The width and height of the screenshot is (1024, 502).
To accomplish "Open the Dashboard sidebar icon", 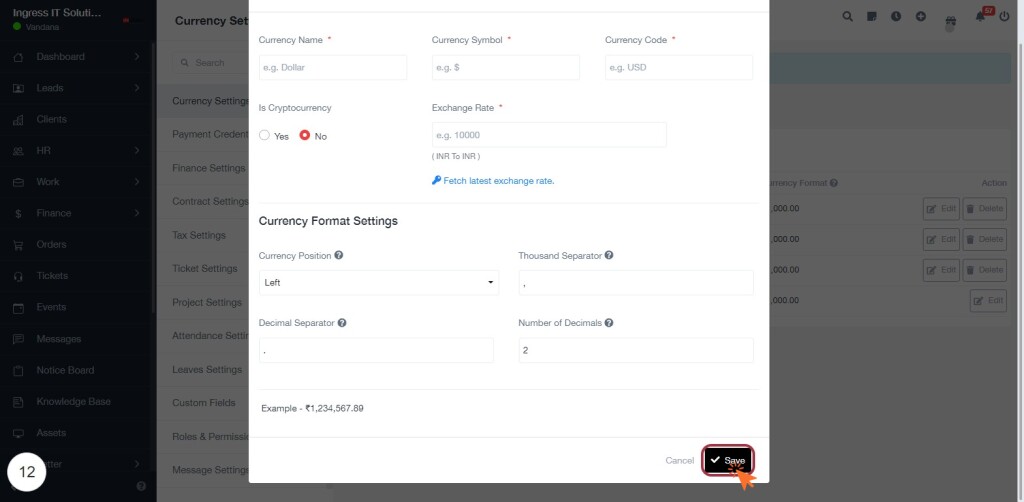I will click(18, 57).
